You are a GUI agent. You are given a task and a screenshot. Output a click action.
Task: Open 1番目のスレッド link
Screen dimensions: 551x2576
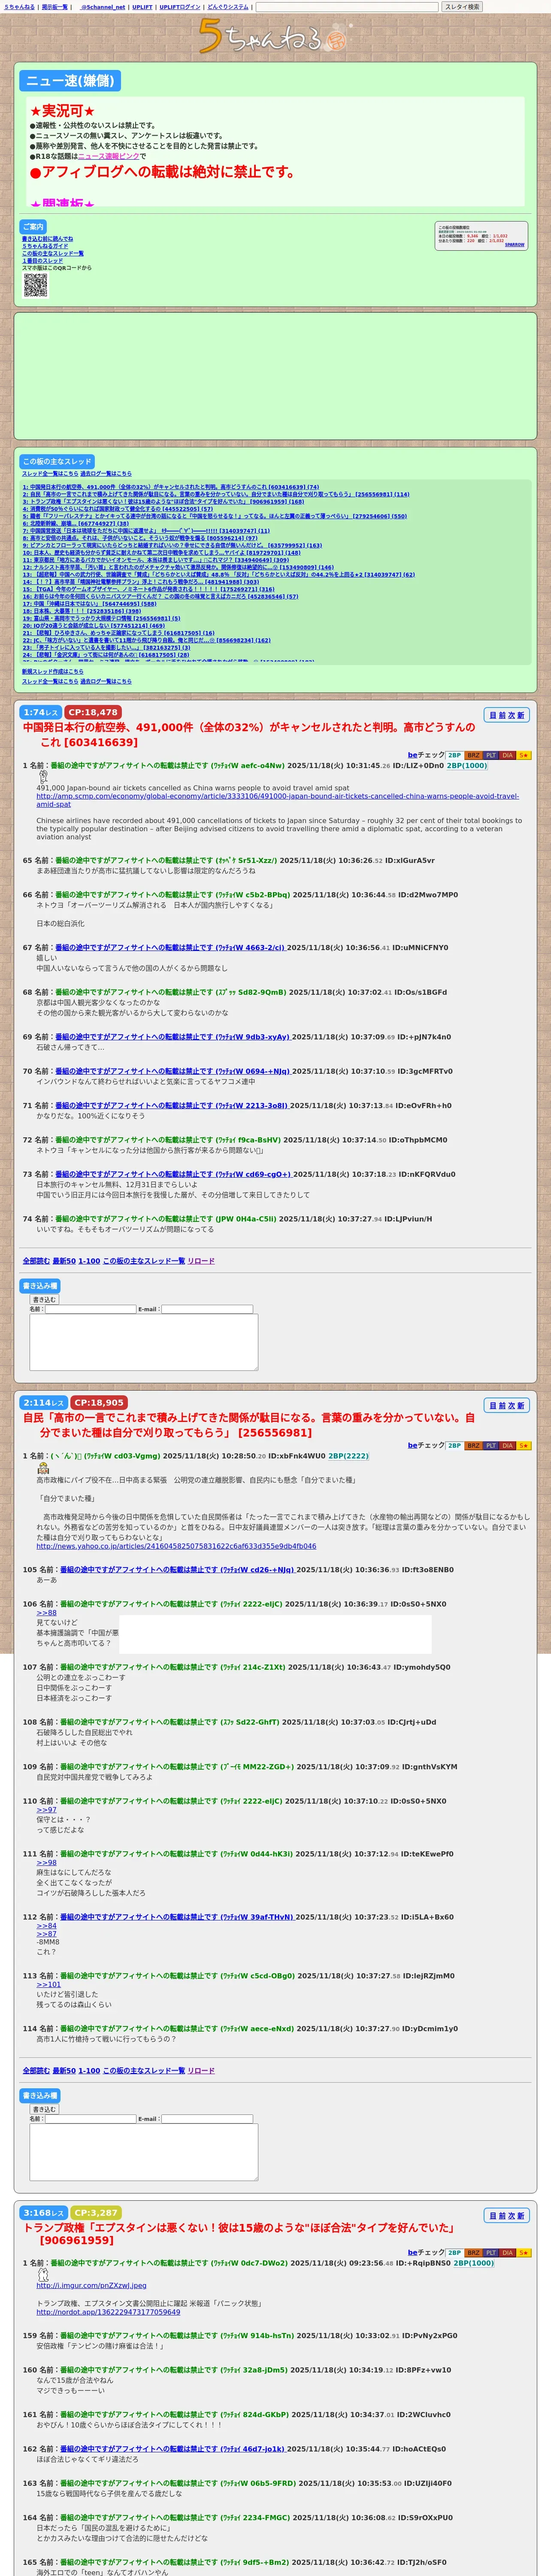(42, 261)
